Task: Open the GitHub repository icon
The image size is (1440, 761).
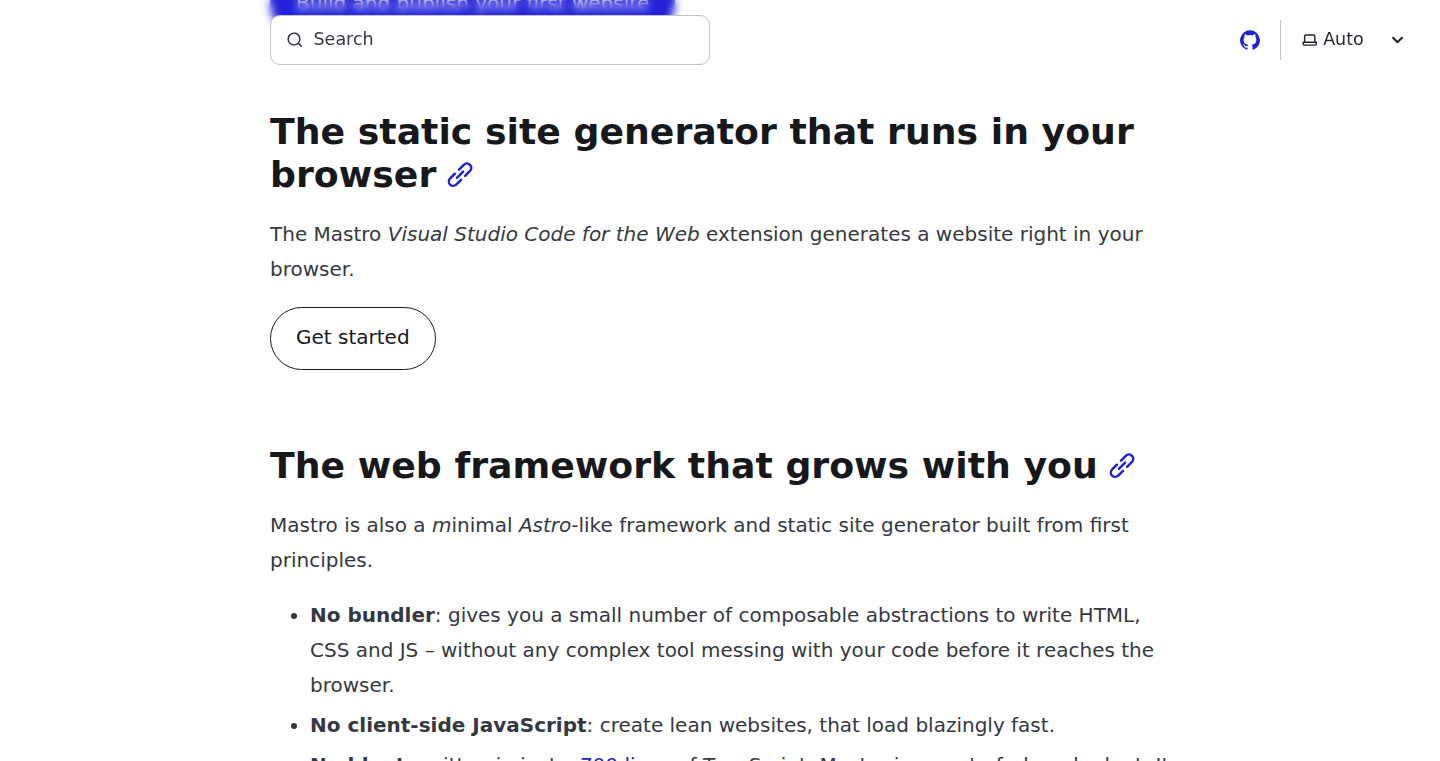Action: tap(1250, 40)
